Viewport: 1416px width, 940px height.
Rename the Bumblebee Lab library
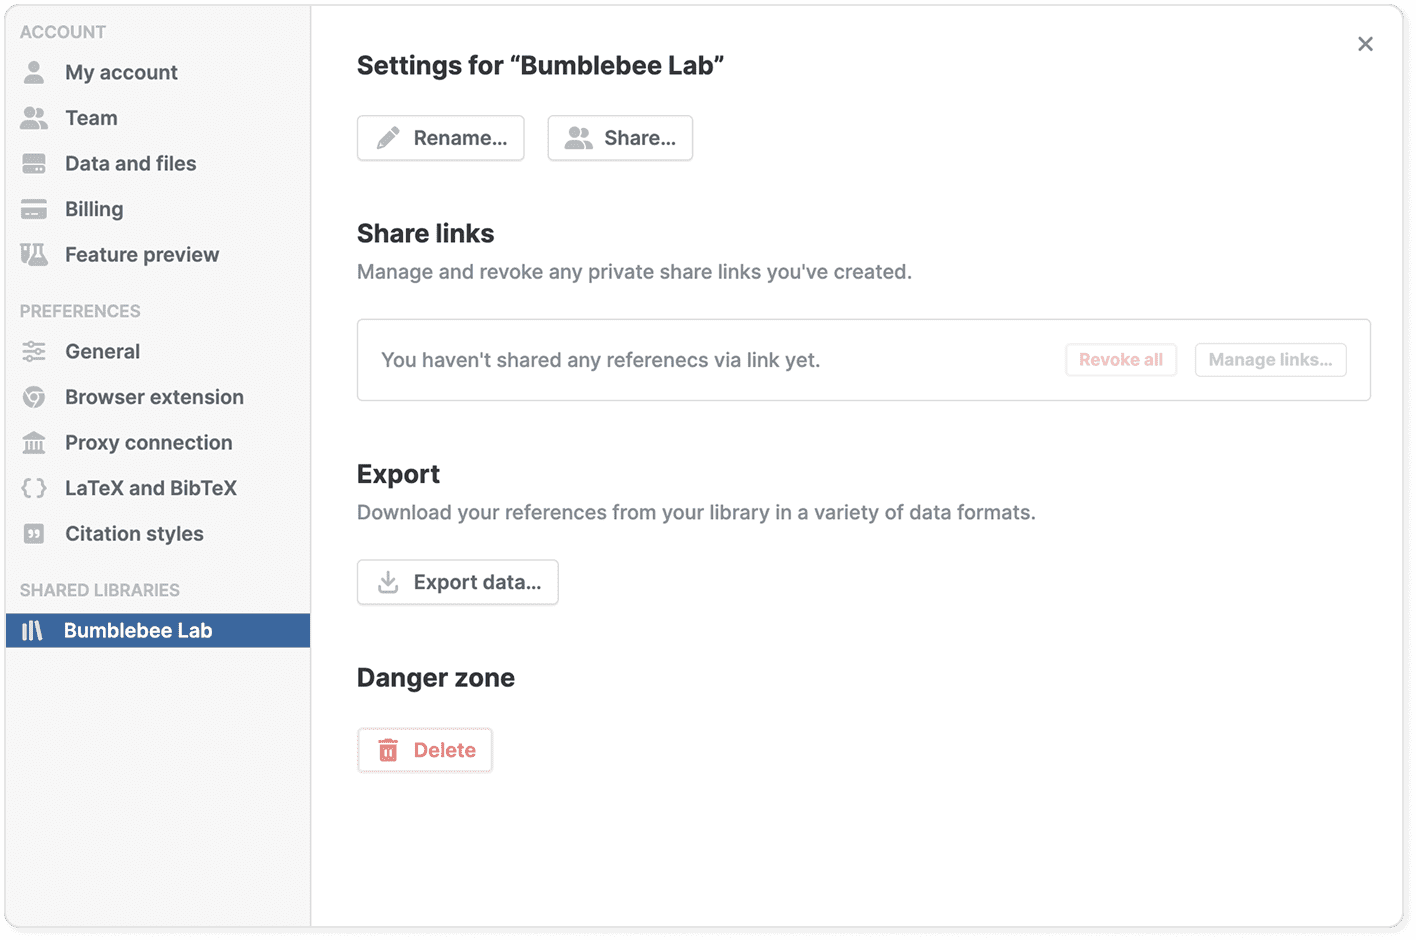[x=441, y=138]
